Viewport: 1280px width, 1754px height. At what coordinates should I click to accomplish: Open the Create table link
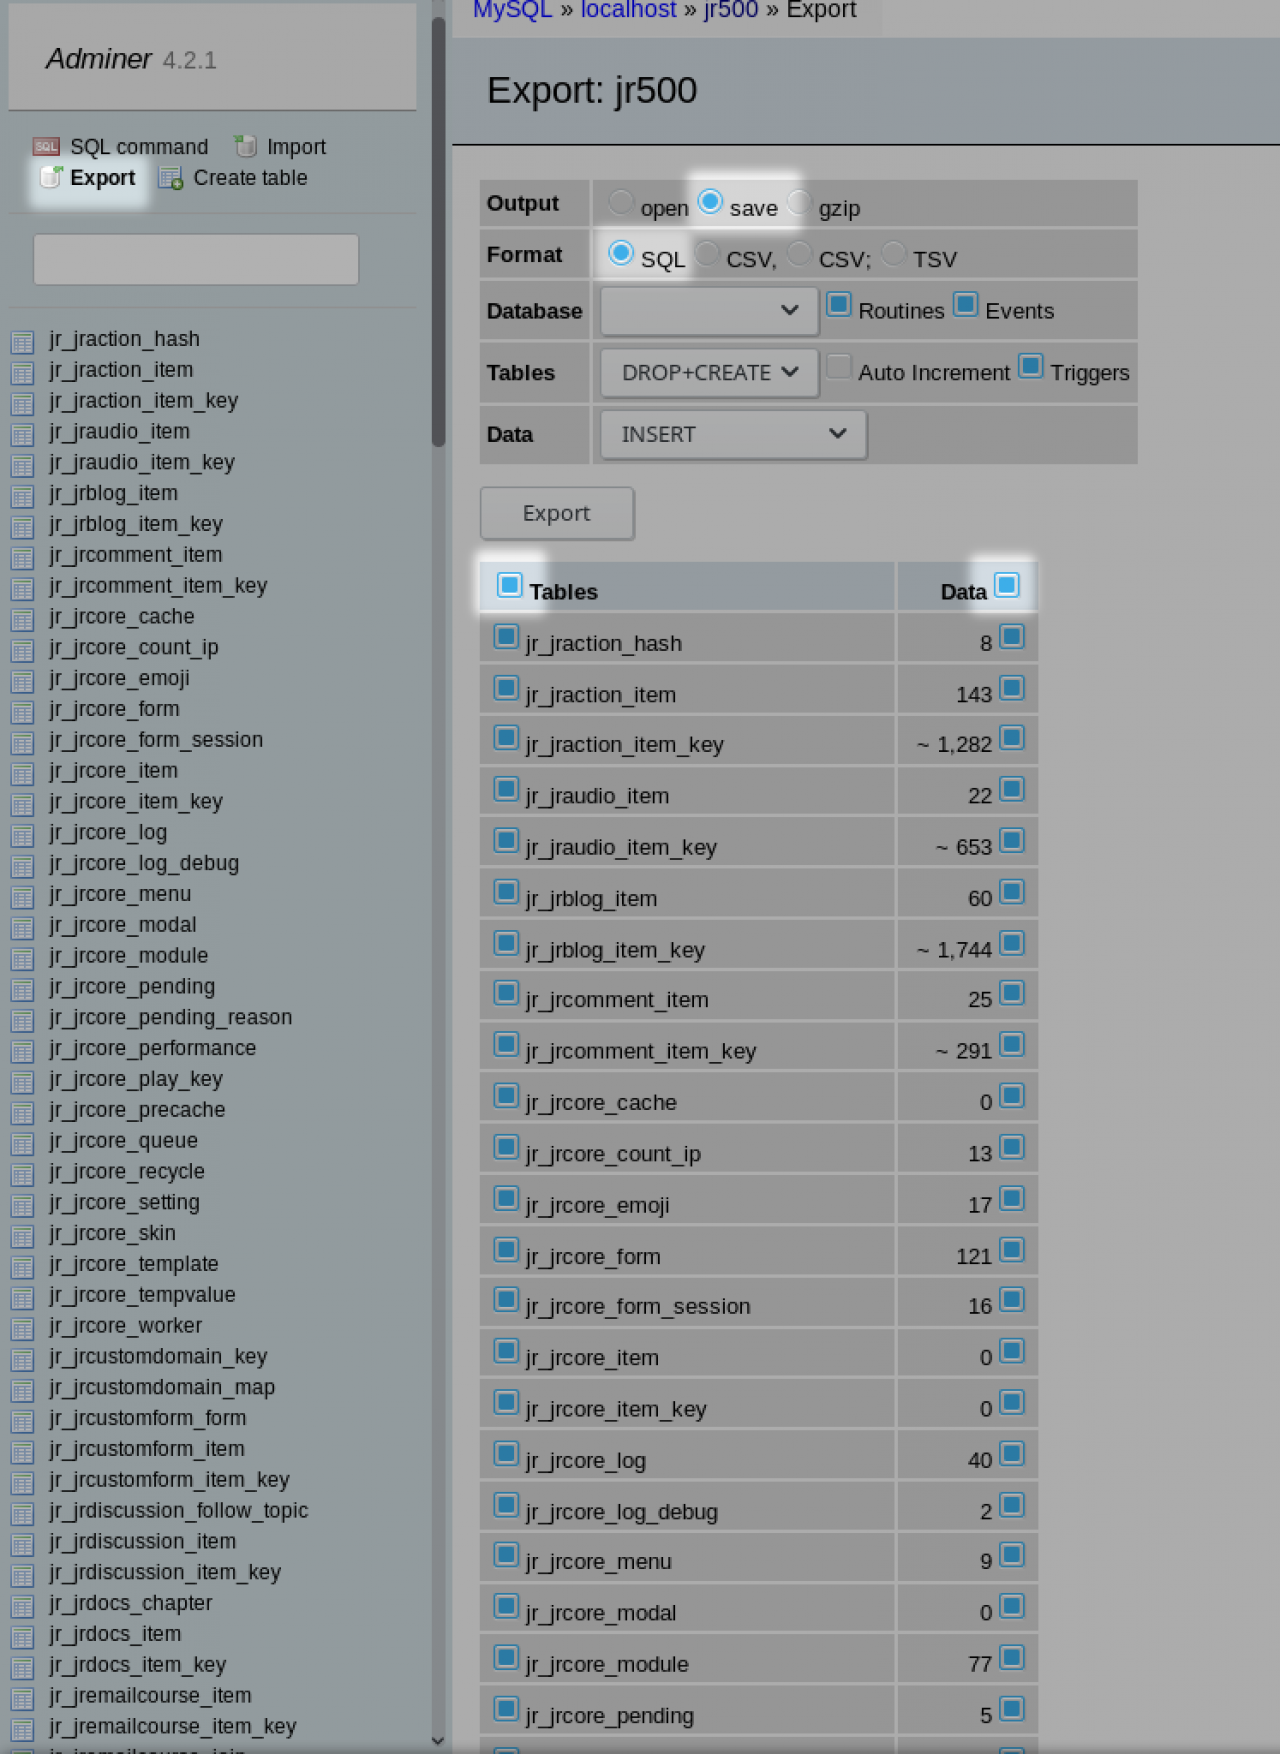pyautogui.click(x=250, y=178)
